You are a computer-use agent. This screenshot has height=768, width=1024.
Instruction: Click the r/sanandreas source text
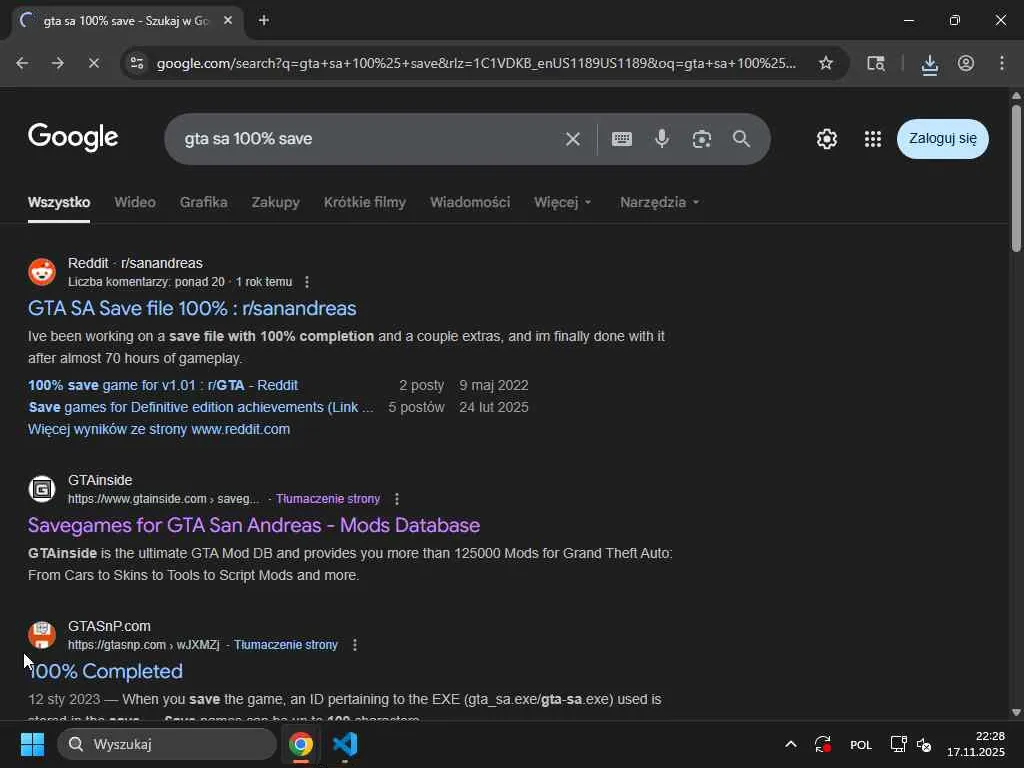[161, 263]
